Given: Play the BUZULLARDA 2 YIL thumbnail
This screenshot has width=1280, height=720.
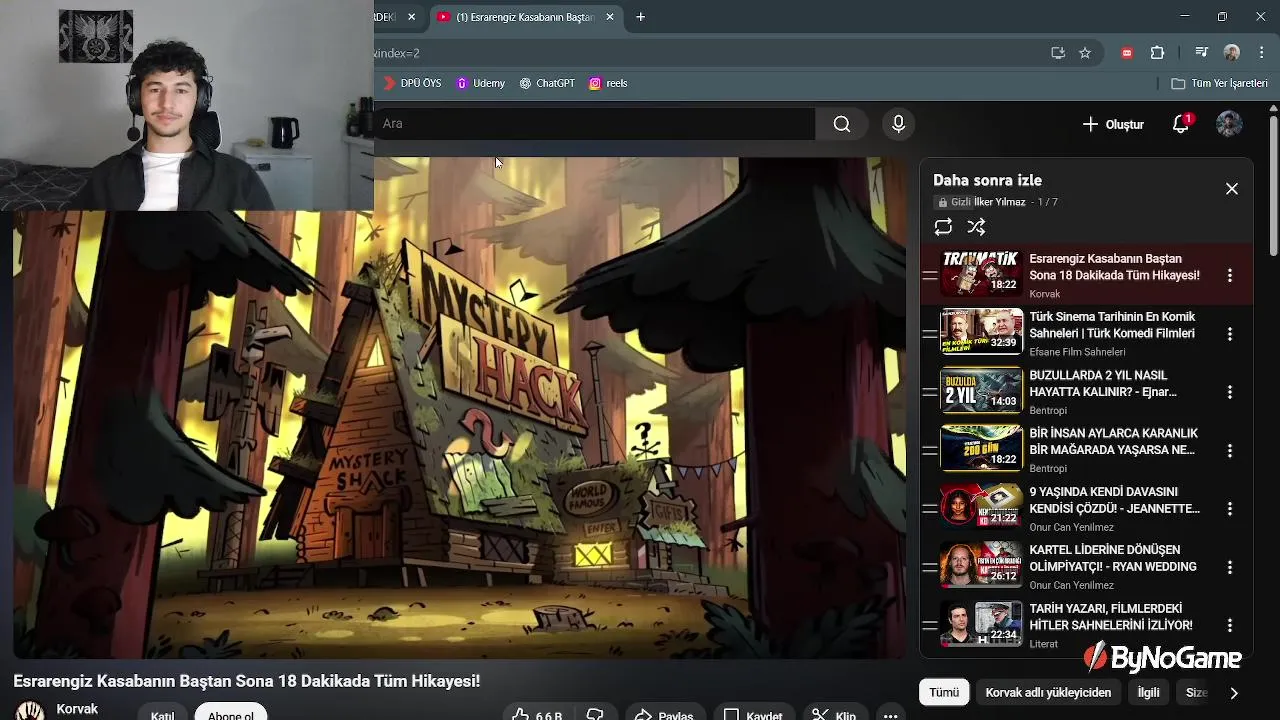Looking at the screenshot, I should coord(982,390).
